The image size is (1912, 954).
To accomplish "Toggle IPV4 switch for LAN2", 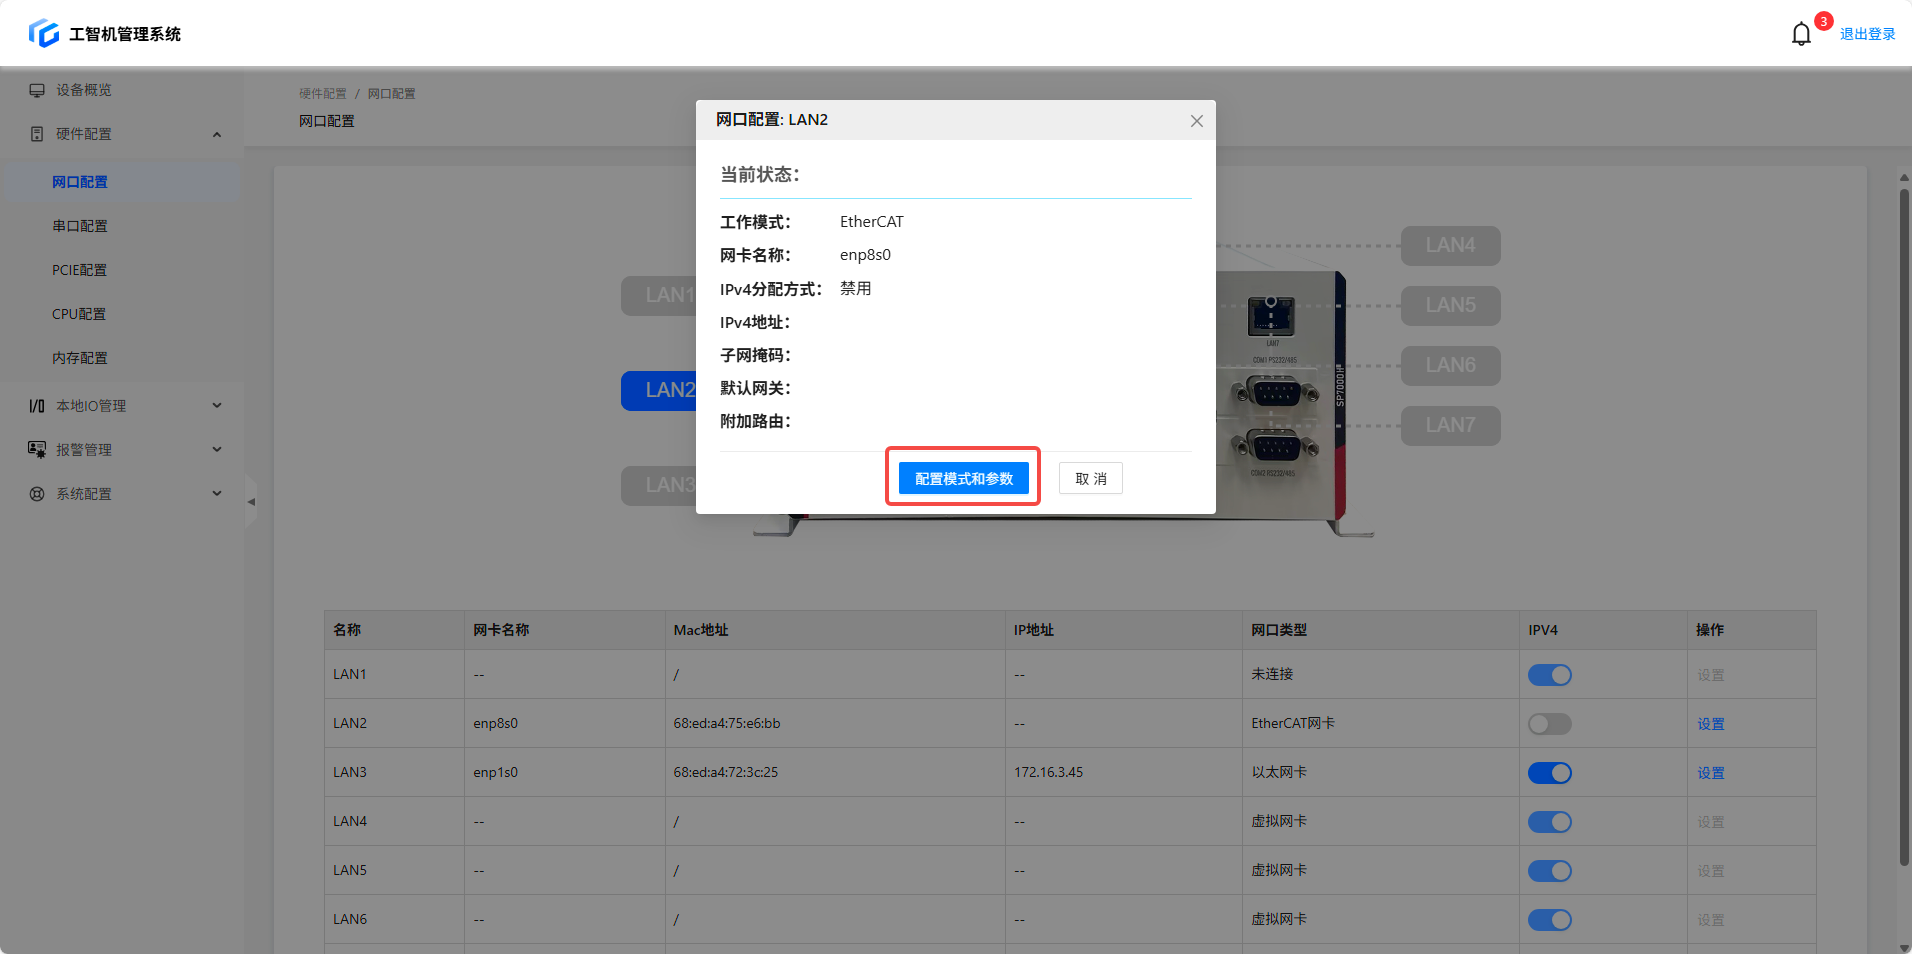I will pyautogui.click(x=1549, y=724).
